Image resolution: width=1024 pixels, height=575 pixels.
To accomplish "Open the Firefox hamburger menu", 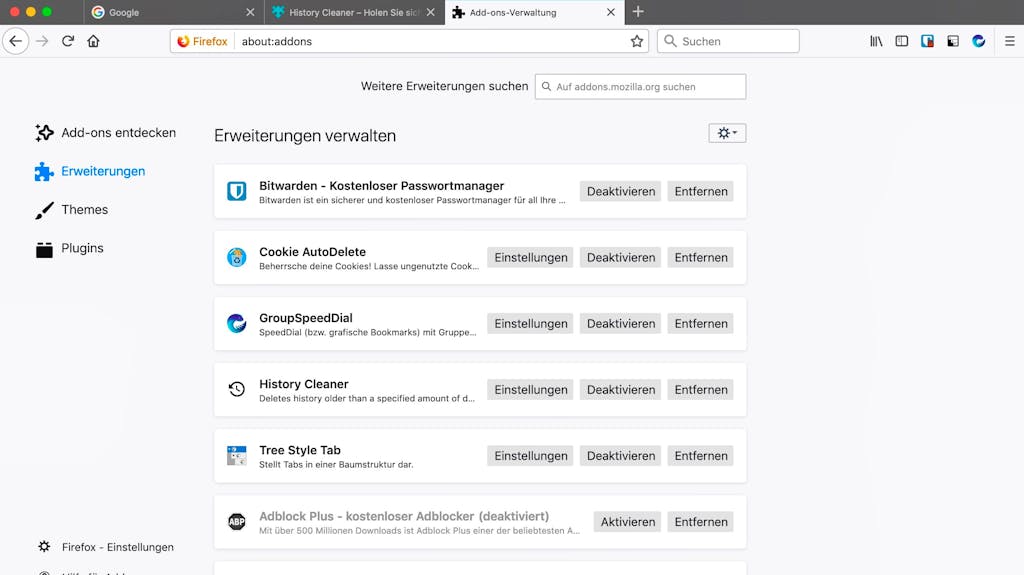I will coord(1010,41).
